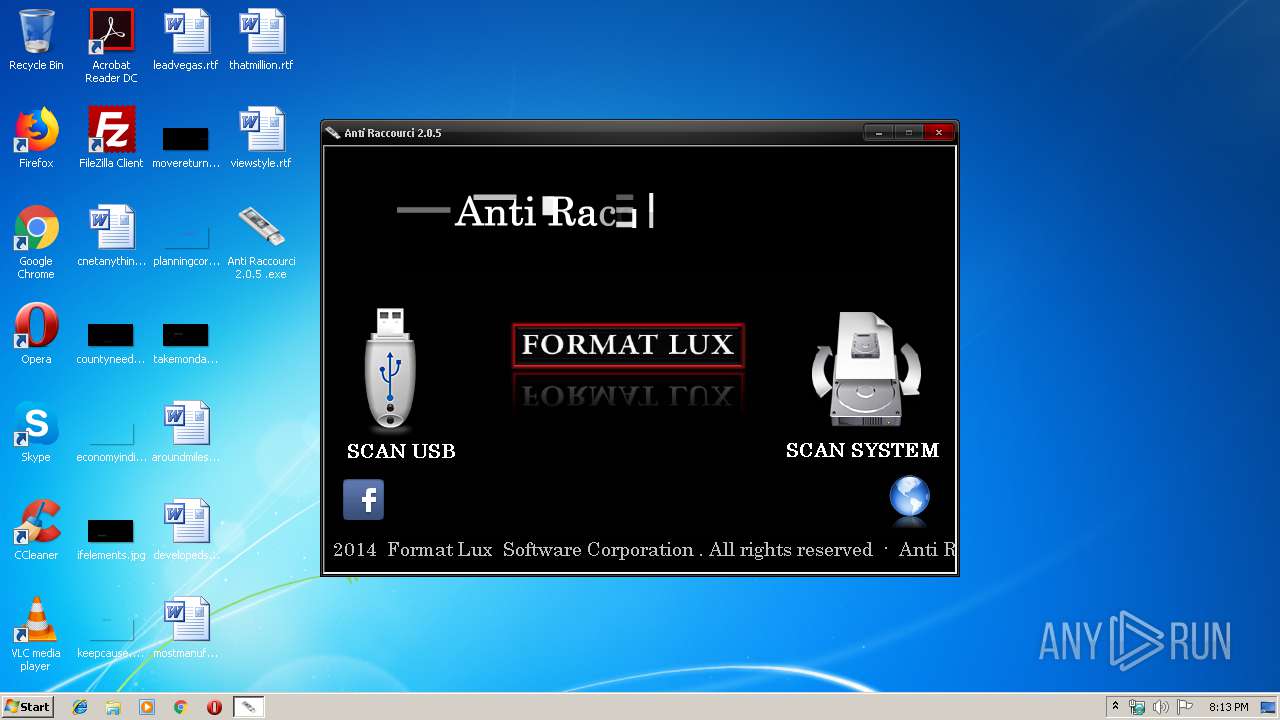
Task: Click the network tray icon
Action: pos(1138,707)
